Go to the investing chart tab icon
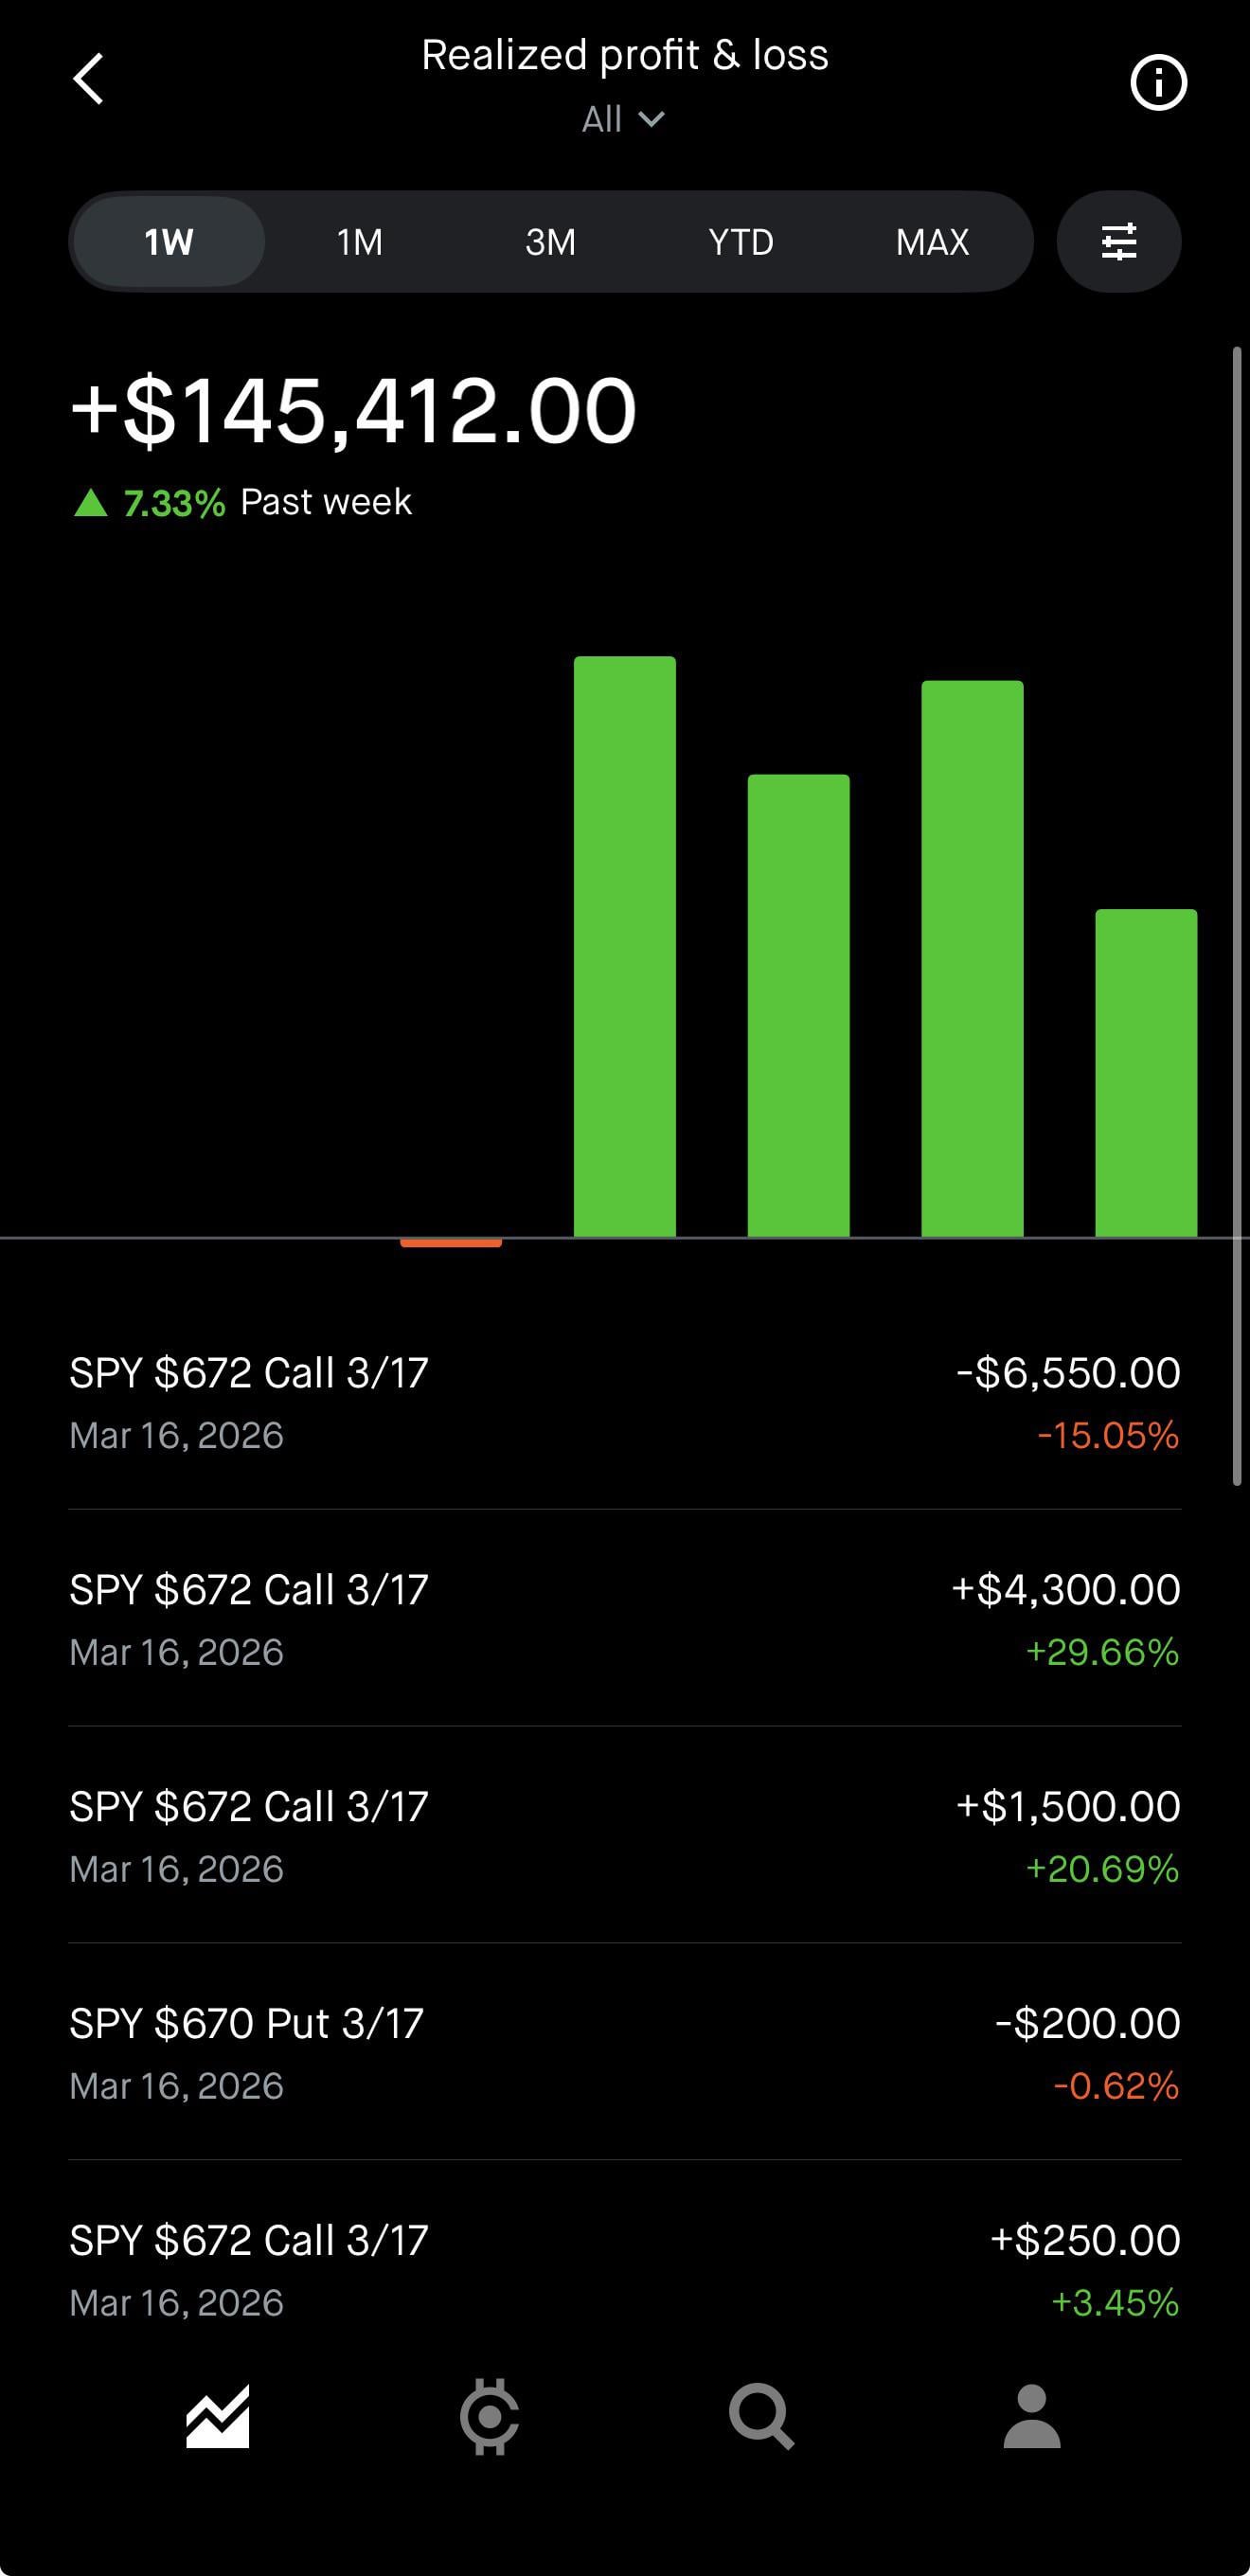This screenshot has height=2576, width=1250. [217, 2416]
